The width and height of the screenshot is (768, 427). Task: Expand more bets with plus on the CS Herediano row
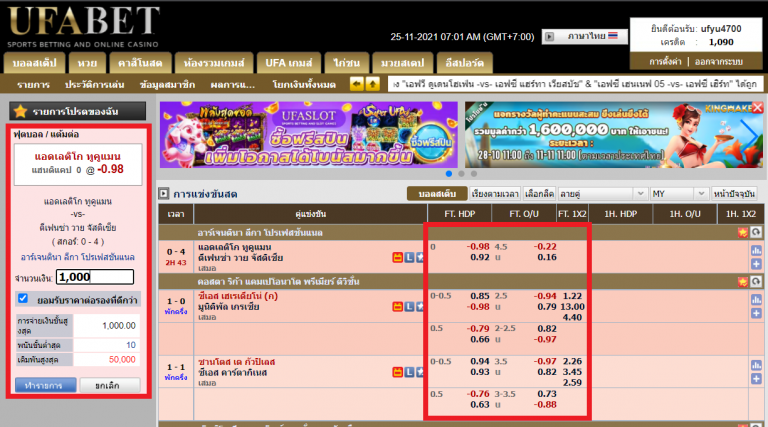click(x=756, y=313)
